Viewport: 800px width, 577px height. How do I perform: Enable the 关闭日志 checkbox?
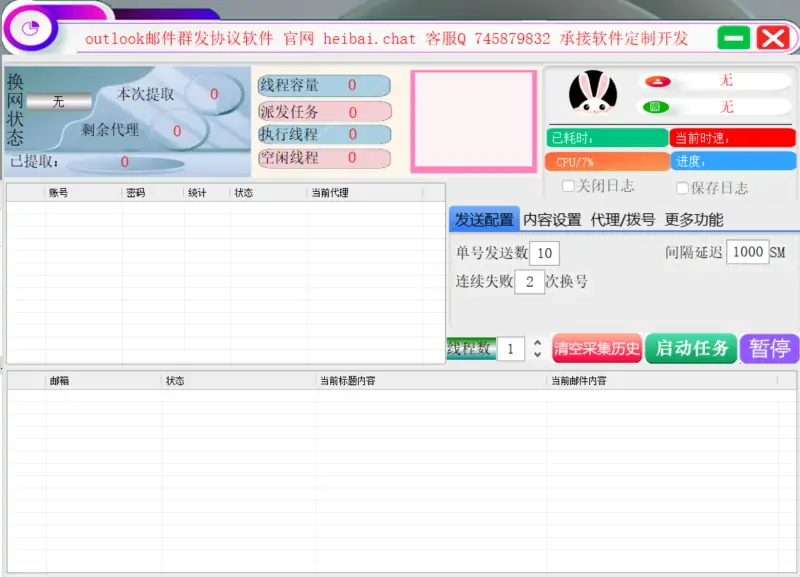pyautogui.click(x=568, y=186)
